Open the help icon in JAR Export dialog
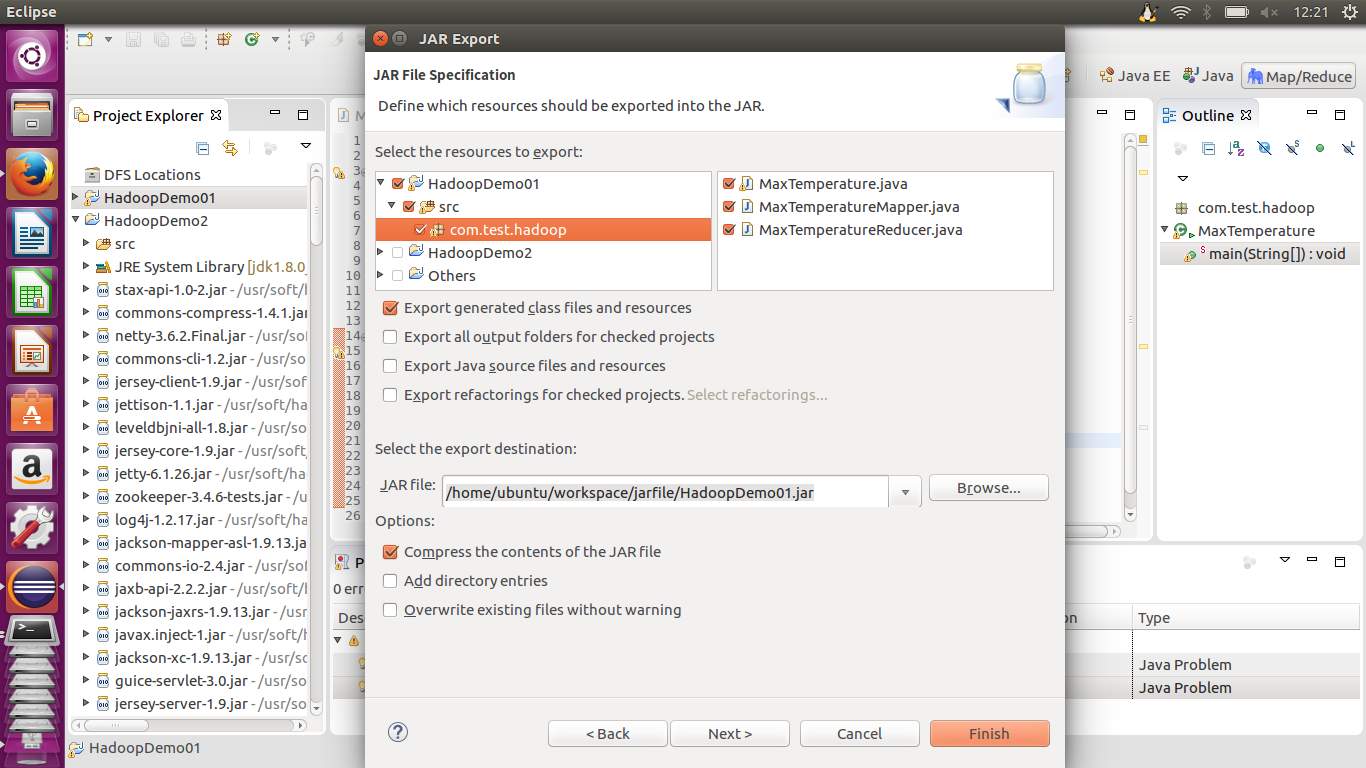Viewport: 1366px width, 768px height. (x=398, y=733)
